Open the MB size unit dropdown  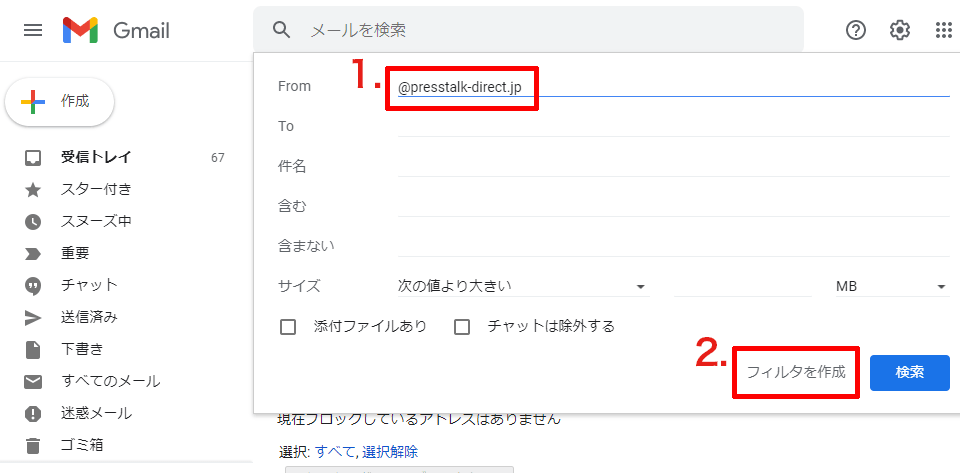[x=893, y=286]
